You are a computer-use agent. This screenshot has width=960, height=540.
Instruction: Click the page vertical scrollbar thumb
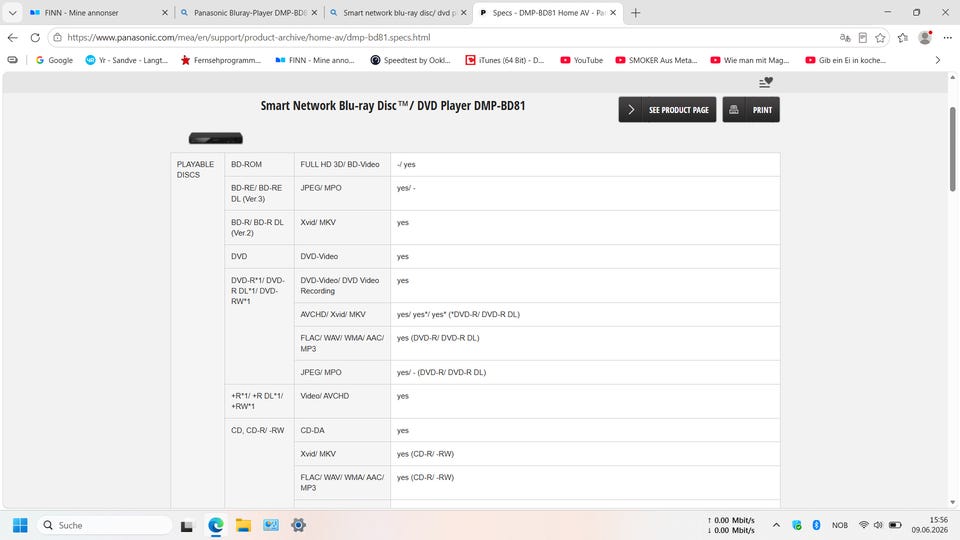[x=952, y=149]
